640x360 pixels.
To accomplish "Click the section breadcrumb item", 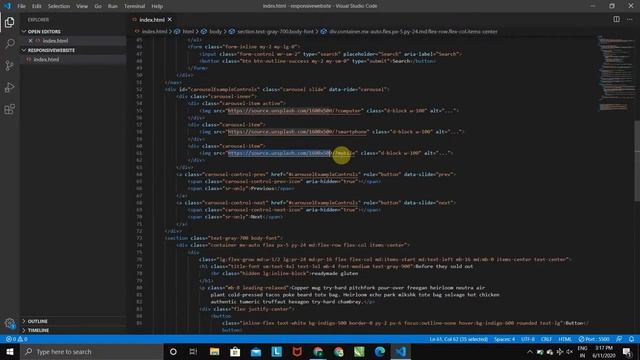I will pos(275,31).
